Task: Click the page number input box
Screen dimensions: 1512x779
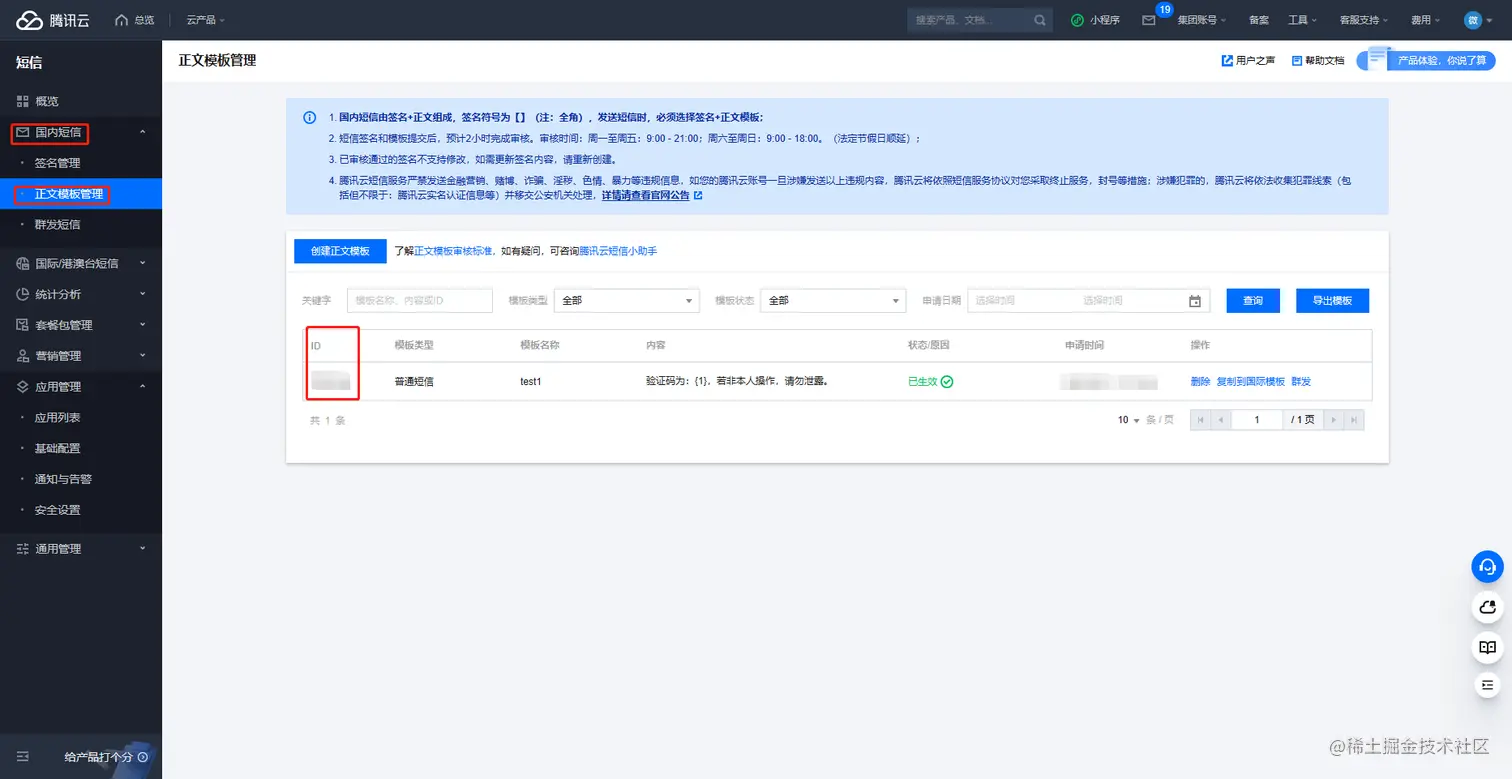Action: [1257, 421]
